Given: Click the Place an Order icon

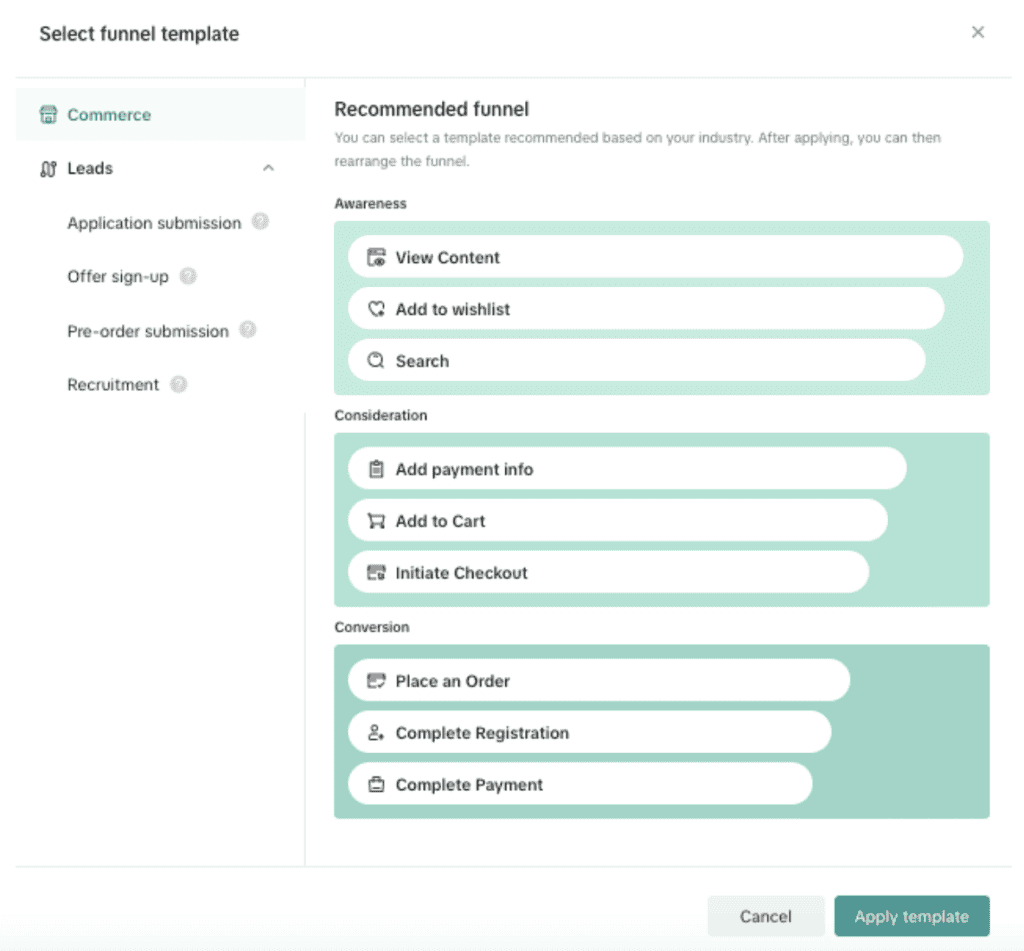Looking at the screenshot, I should [376, 681].
